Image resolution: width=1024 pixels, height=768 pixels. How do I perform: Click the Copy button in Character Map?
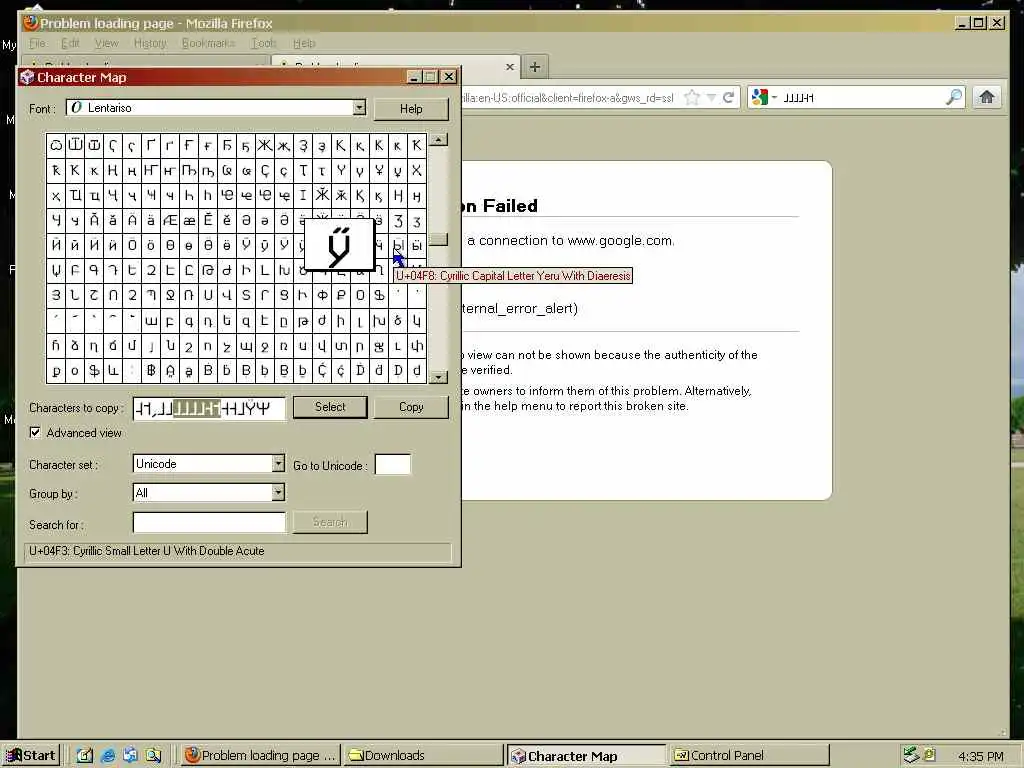pyautogui.click(x=411, y=407)
